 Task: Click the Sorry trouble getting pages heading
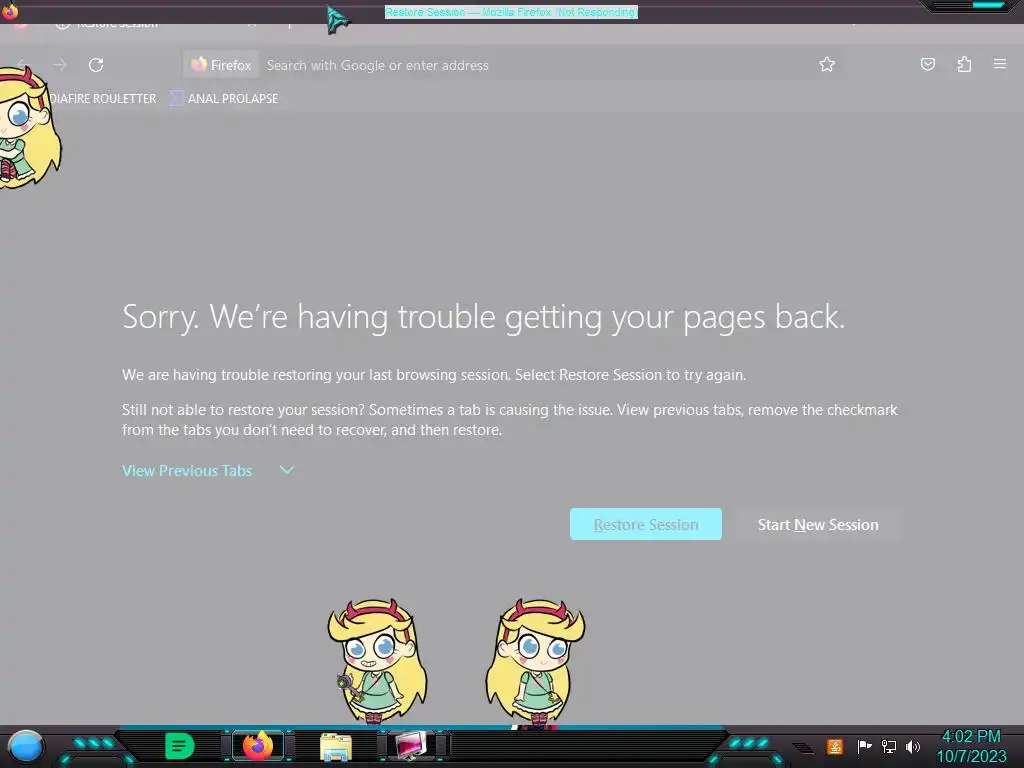coord(483,317)
